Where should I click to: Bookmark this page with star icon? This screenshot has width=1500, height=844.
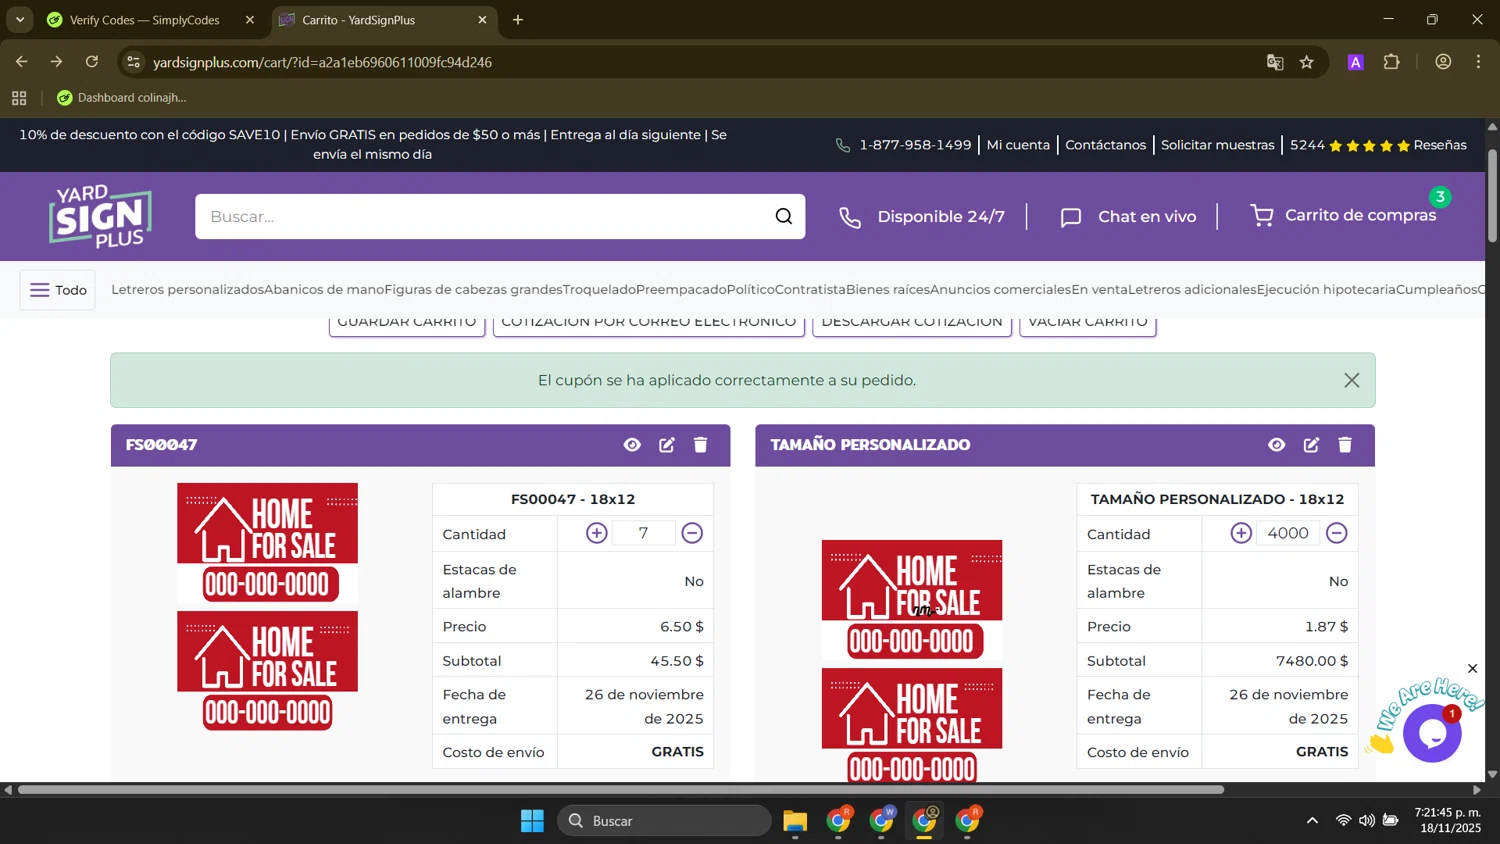click(x=1306, y=62)
